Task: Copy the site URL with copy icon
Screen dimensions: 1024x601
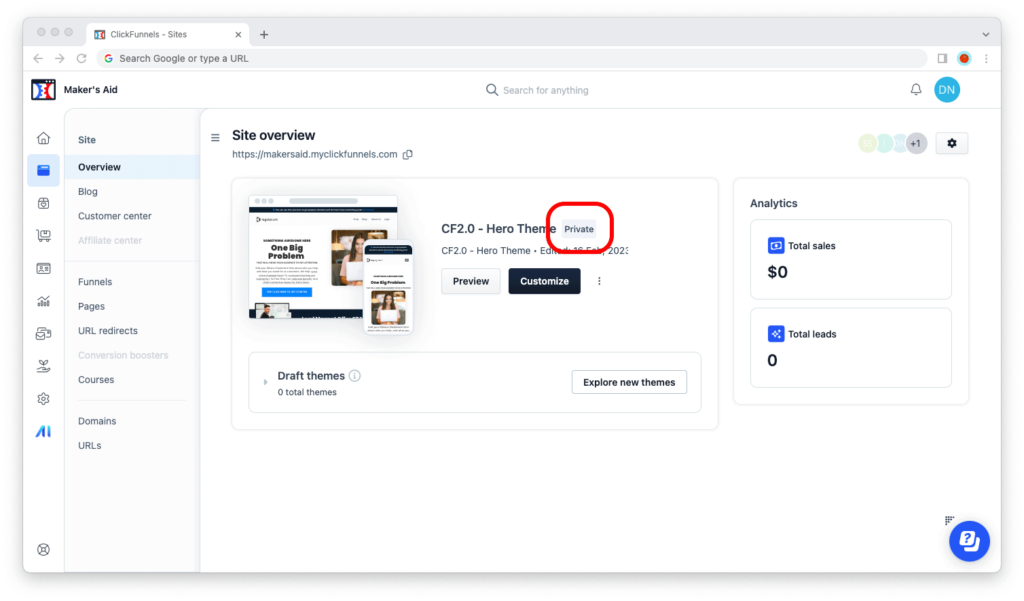Action: [x=408, y=154]
